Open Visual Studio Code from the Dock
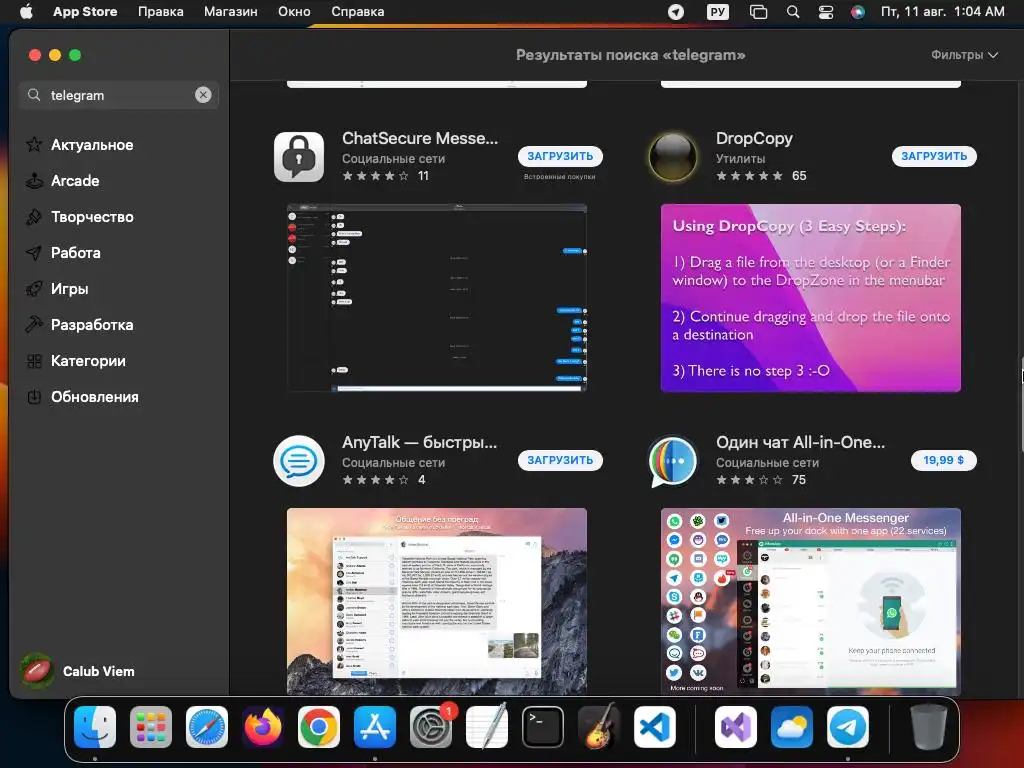The width and height of the screenshot is (1024, 768). pos(655,727)
